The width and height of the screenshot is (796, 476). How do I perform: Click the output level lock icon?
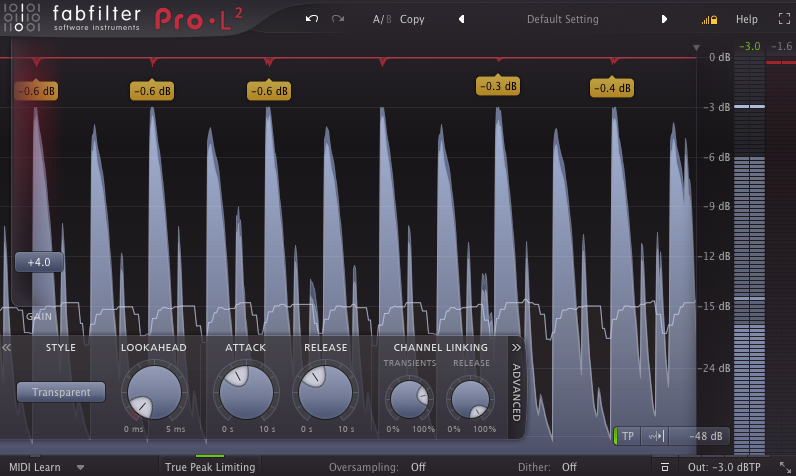[709, 19]
